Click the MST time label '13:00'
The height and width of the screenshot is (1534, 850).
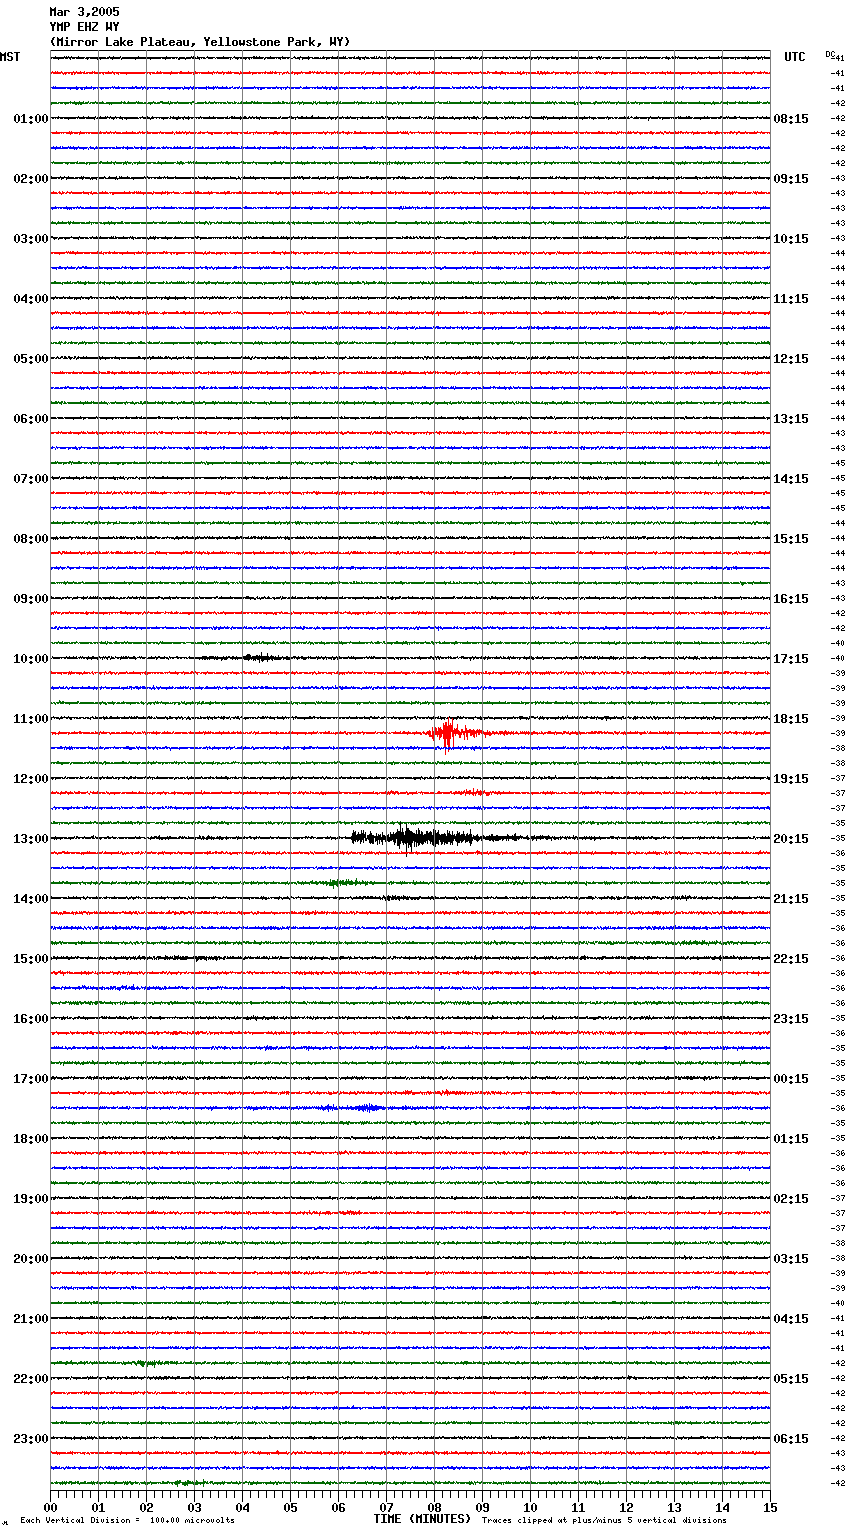point(30,839)
